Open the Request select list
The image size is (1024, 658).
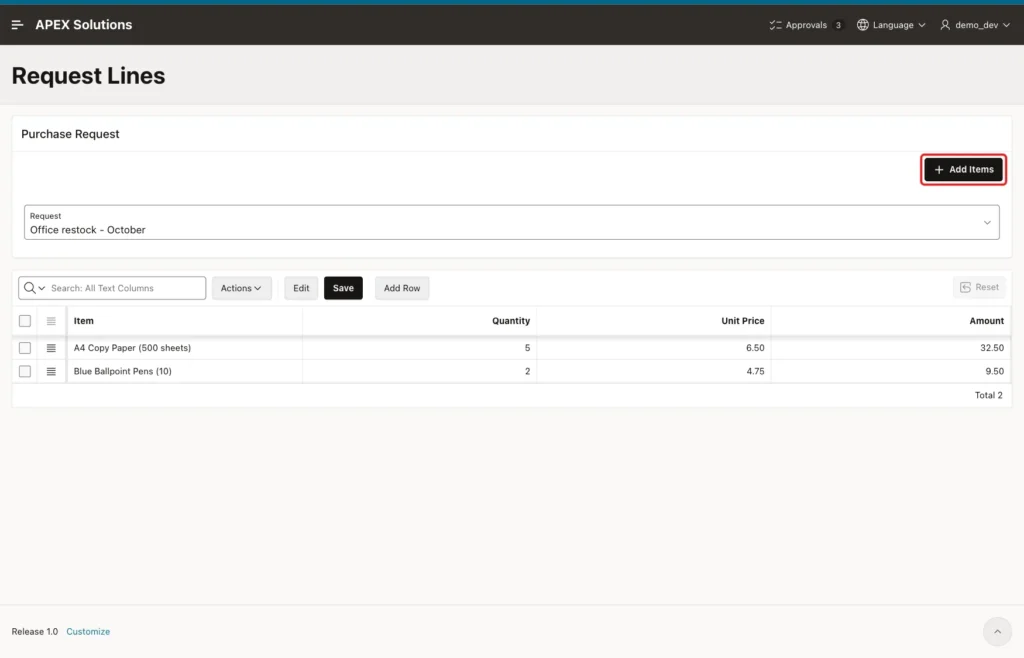coord(511,223)
